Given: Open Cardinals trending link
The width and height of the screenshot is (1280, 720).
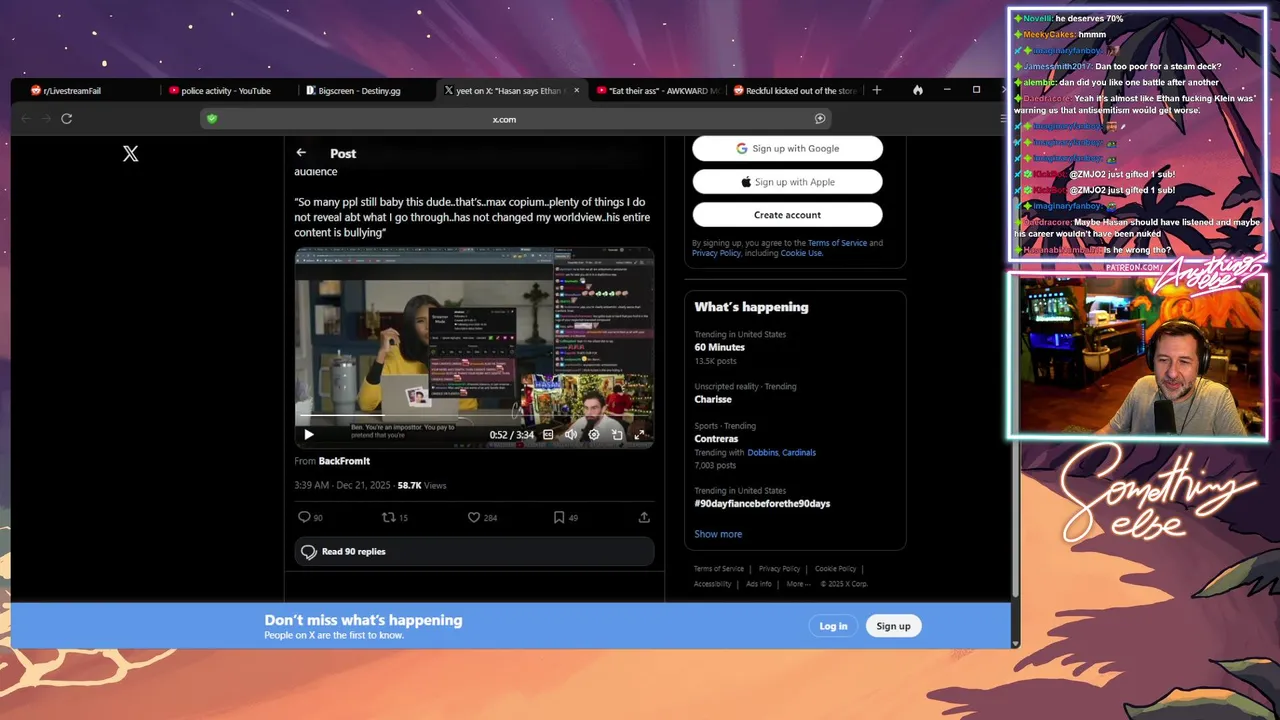Looking at the screenshot, I should point(799,452).
